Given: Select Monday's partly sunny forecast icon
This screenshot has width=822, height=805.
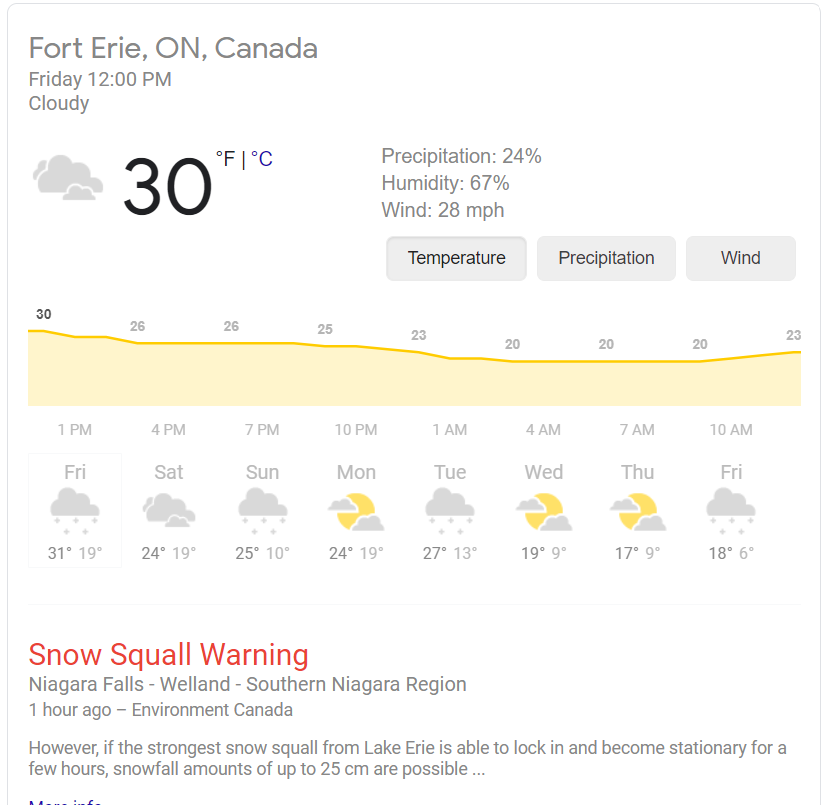Looking at the screenshot, I should coord(356,512).
